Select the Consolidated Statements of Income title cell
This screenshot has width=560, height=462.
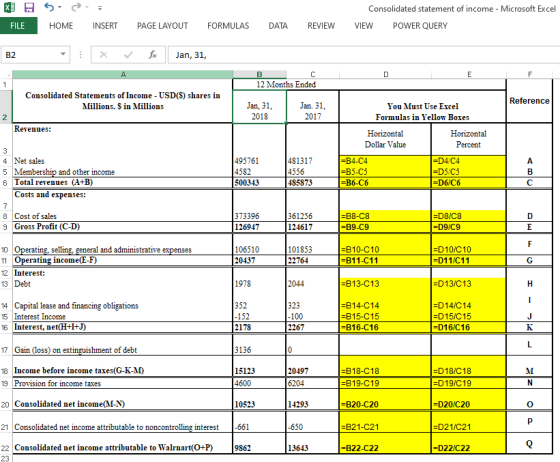122,101
